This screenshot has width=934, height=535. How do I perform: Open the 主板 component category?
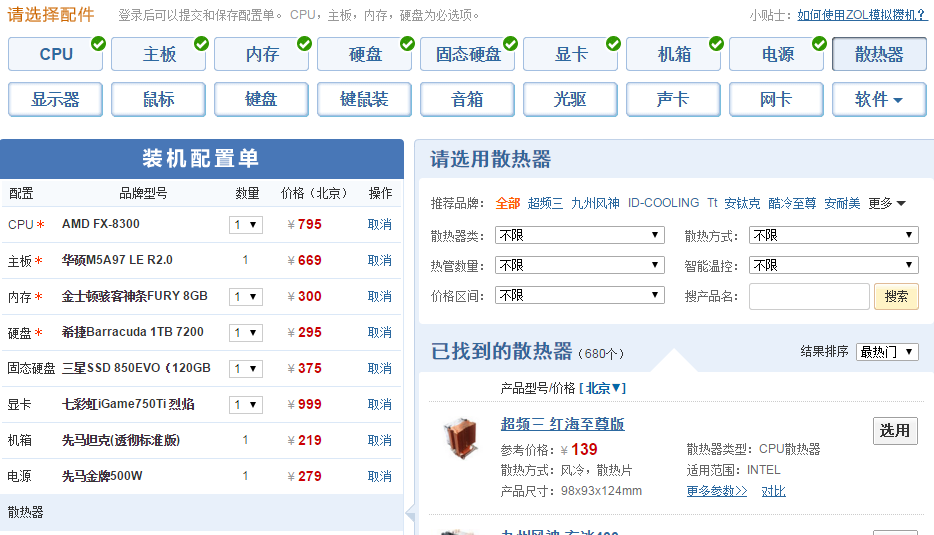pyautogui.click(x=158, y=54)
